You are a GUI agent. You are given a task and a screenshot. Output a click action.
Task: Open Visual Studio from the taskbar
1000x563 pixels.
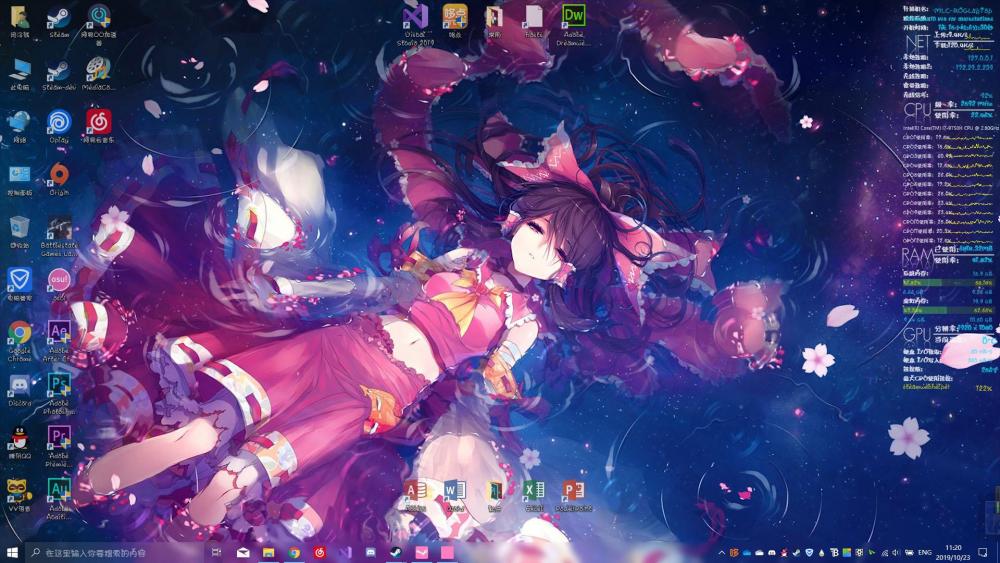tap(345, 552)
